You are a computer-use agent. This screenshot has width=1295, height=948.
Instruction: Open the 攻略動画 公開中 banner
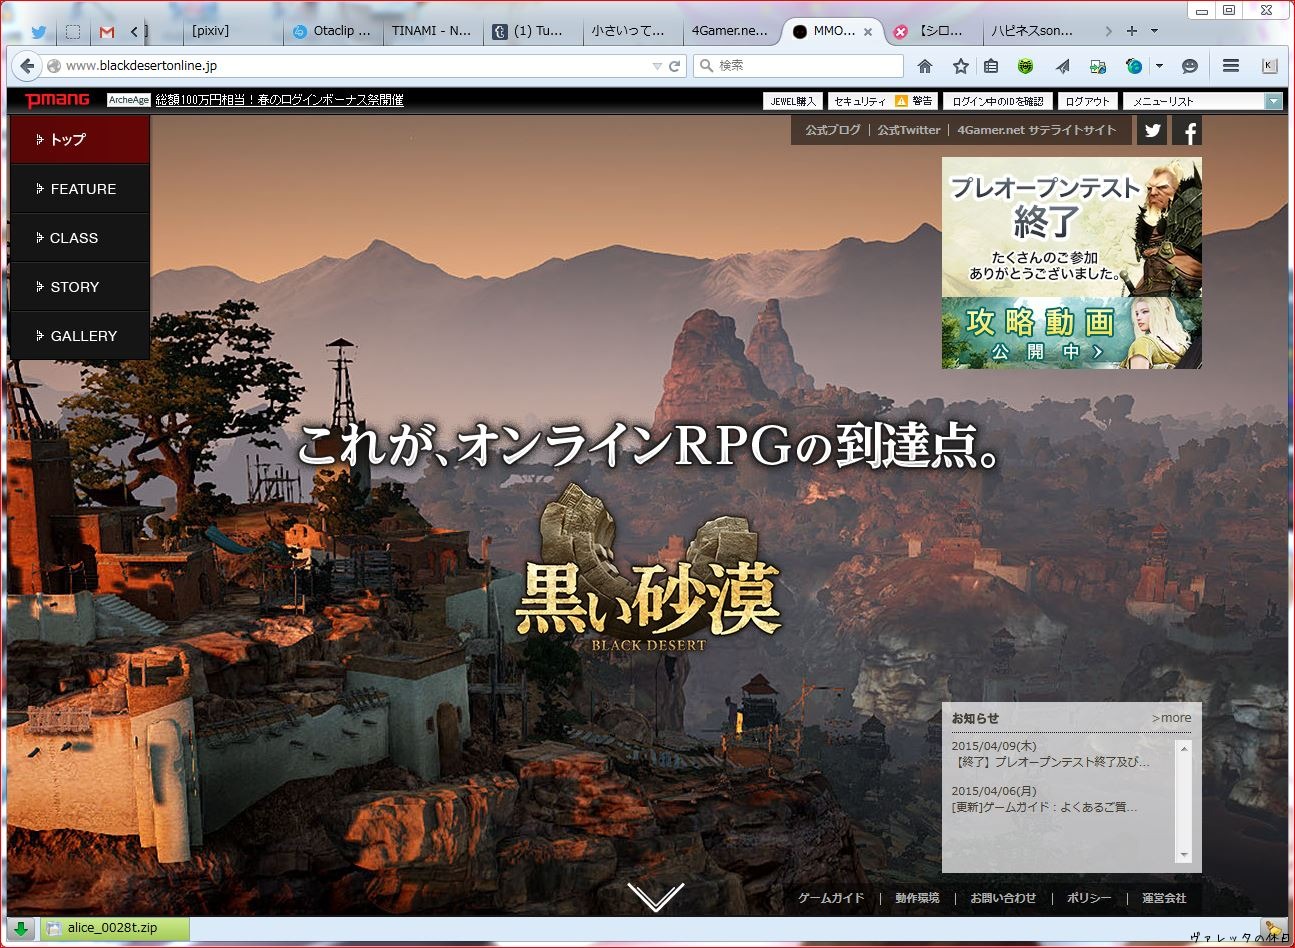(1072, 333)
